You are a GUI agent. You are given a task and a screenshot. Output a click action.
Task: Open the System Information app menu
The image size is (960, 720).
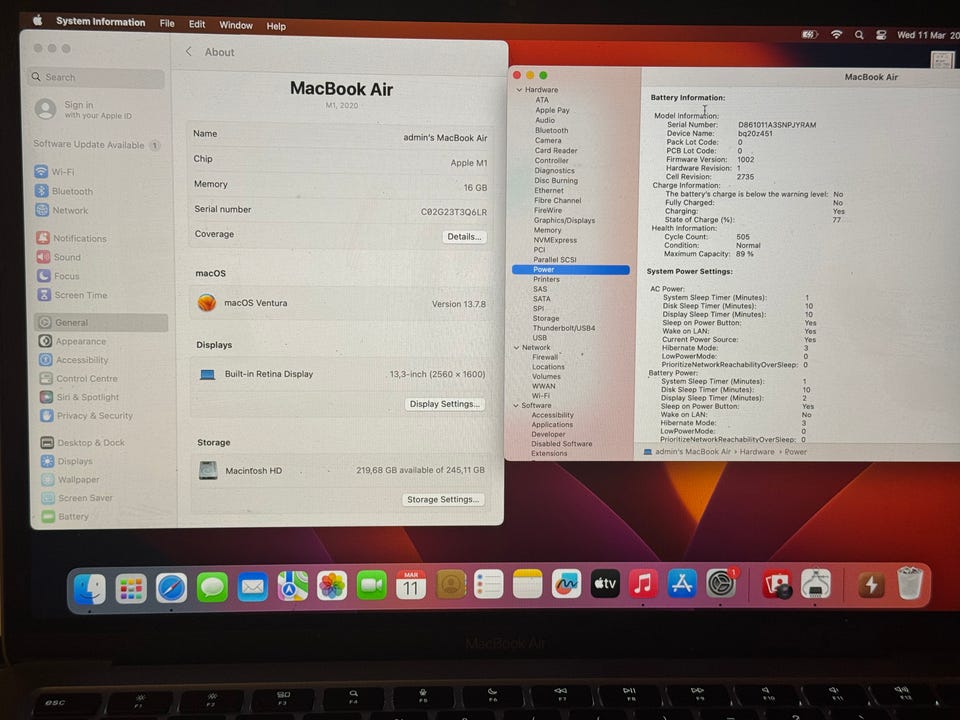pyautogui.click(x=100, y=21)
